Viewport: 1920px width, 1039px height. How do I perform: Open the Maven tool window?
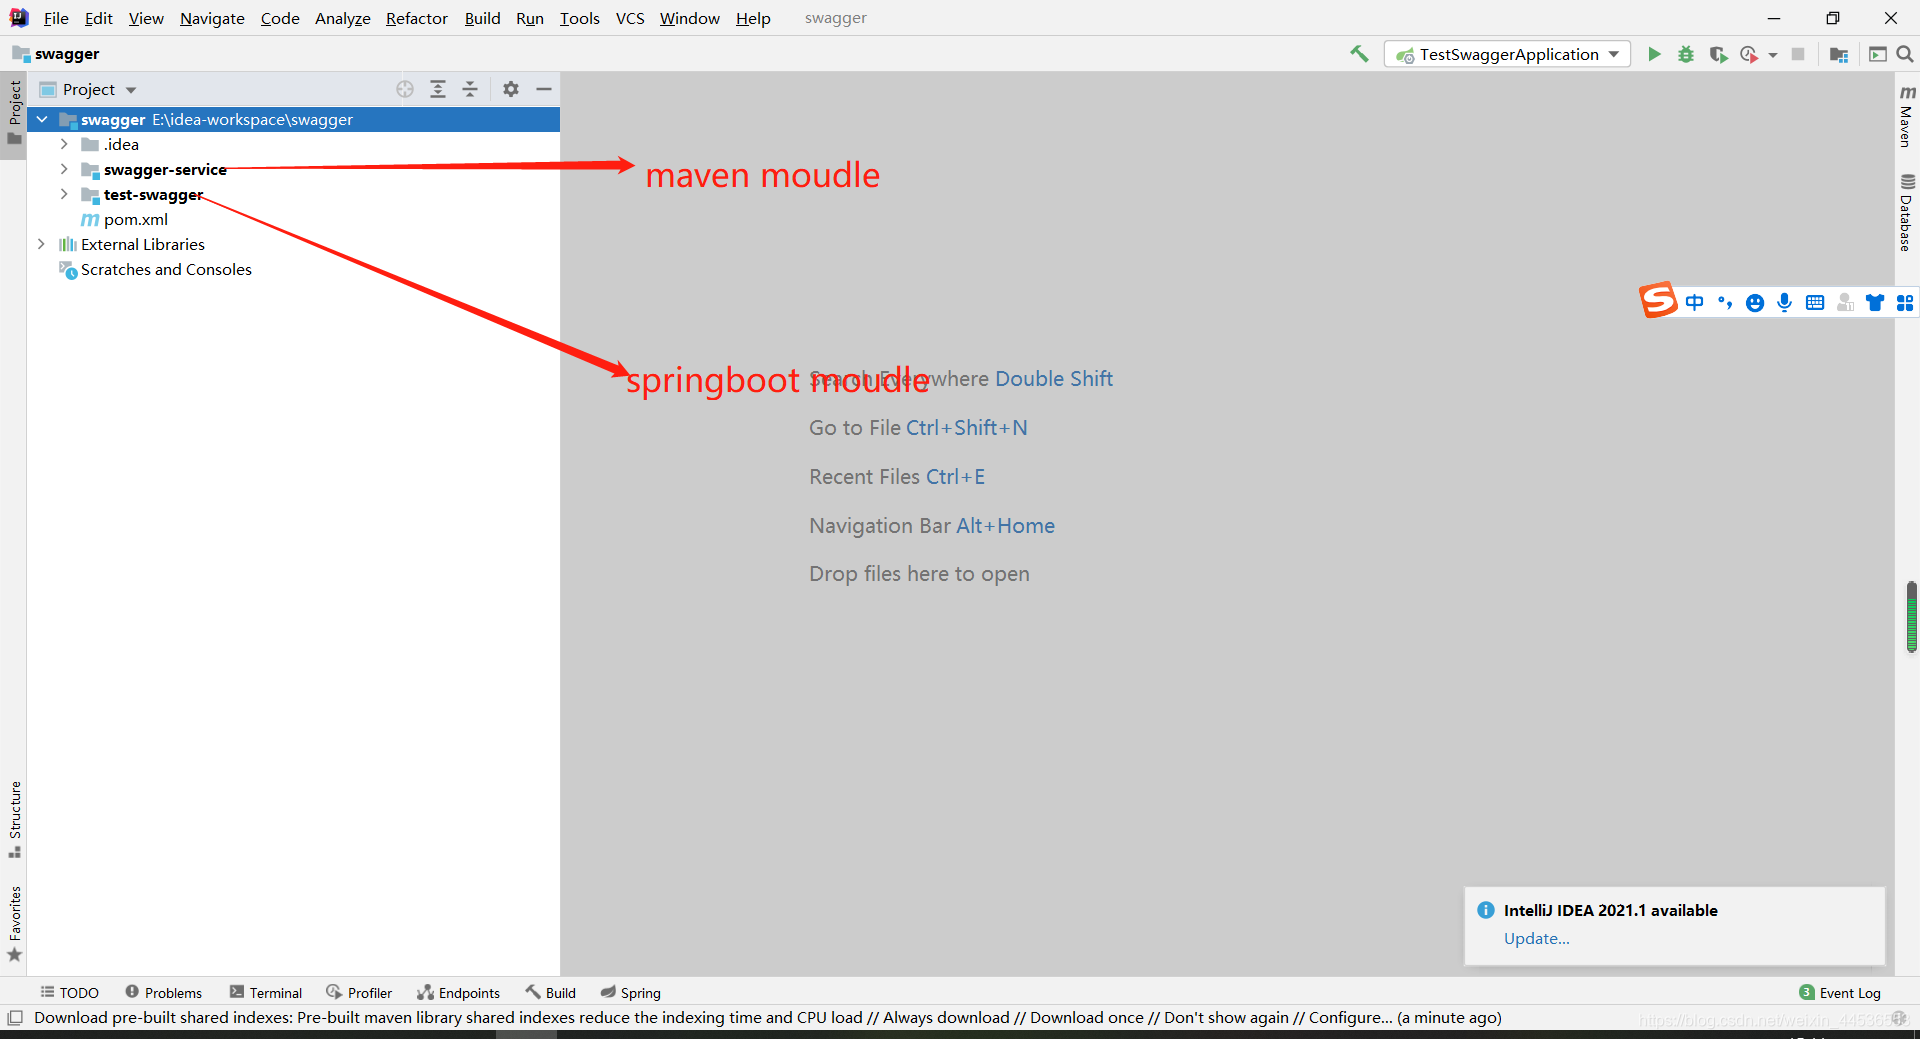[x=1907, y=116]
